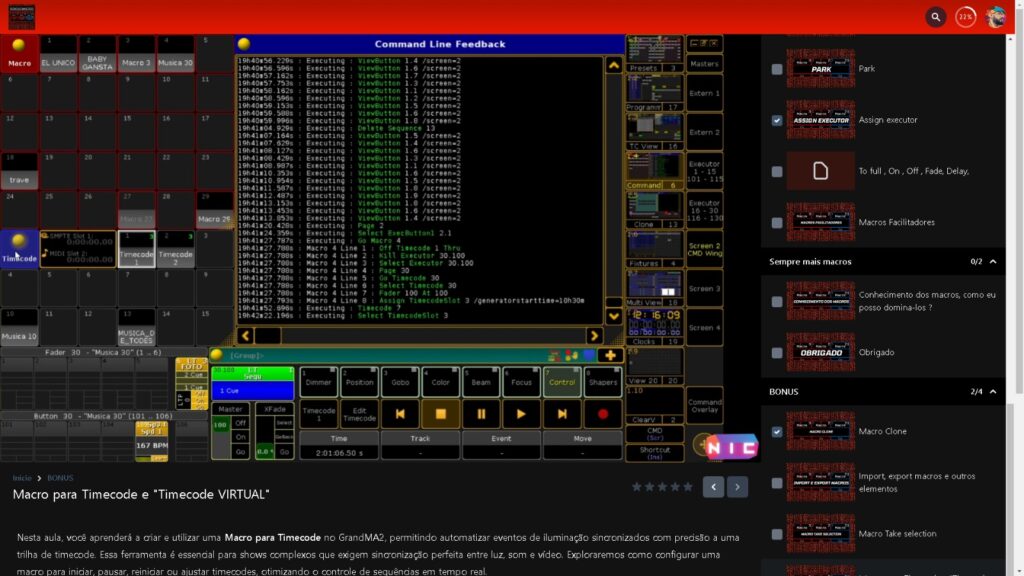
Task: Click the search magnifier icon
Action: (x=935, y=17)
